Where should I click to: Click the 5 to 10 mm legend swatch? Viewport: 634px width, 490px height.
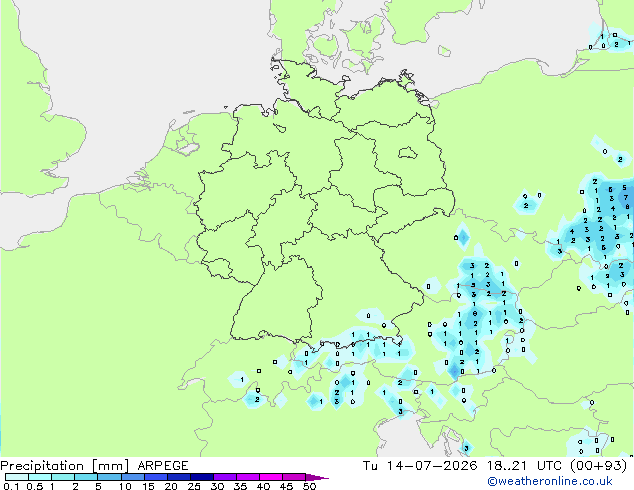tap(109, 477)
